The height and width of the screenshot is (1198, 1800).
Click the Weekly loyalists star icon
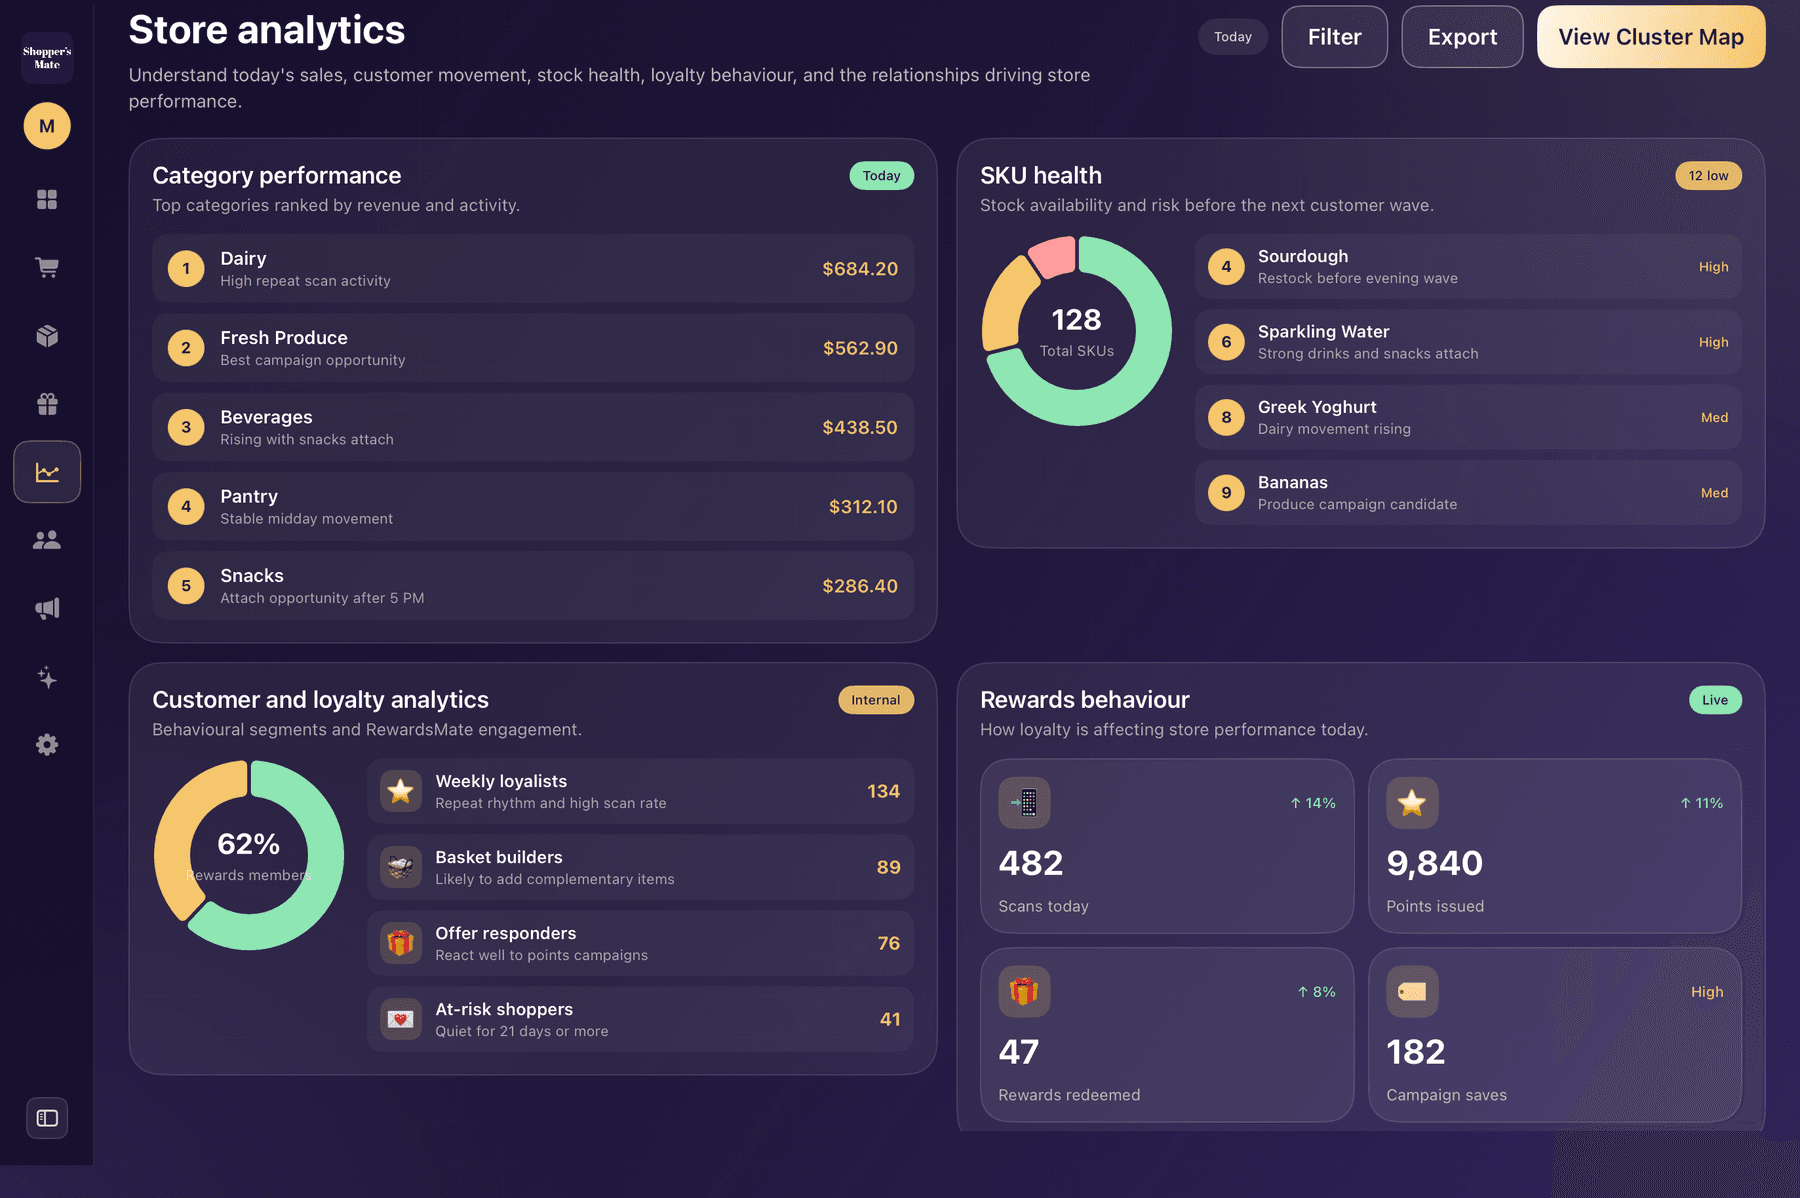[x=401, y=791]
